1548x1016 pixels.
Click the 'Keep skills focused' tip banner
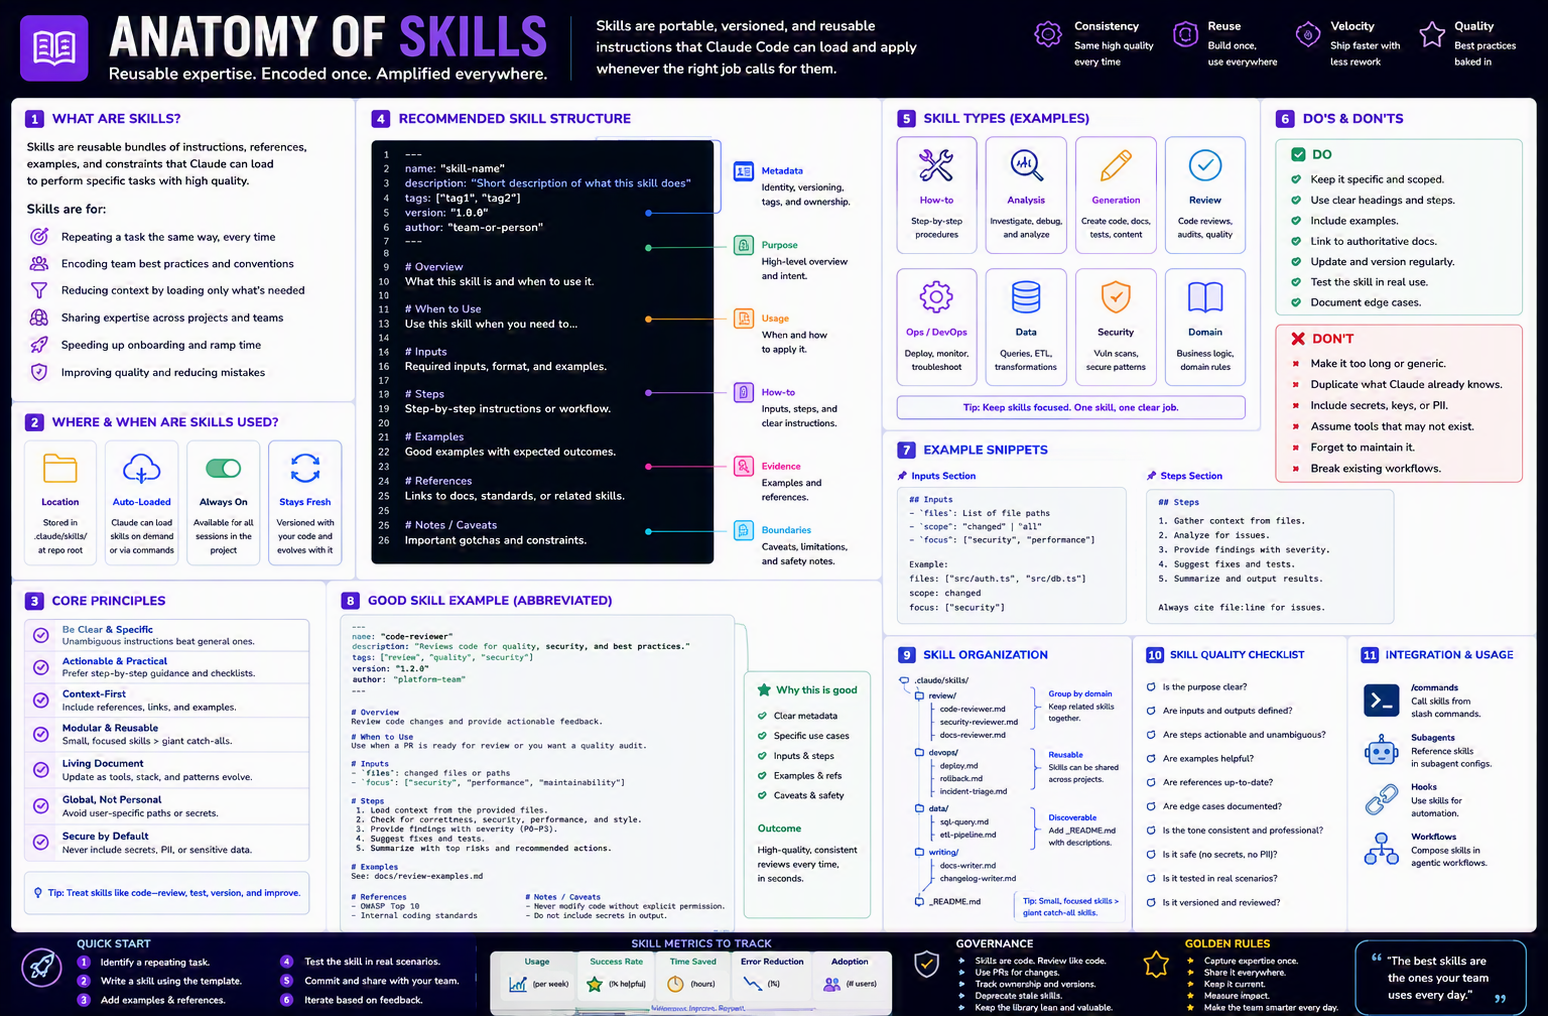(1070, 407)
